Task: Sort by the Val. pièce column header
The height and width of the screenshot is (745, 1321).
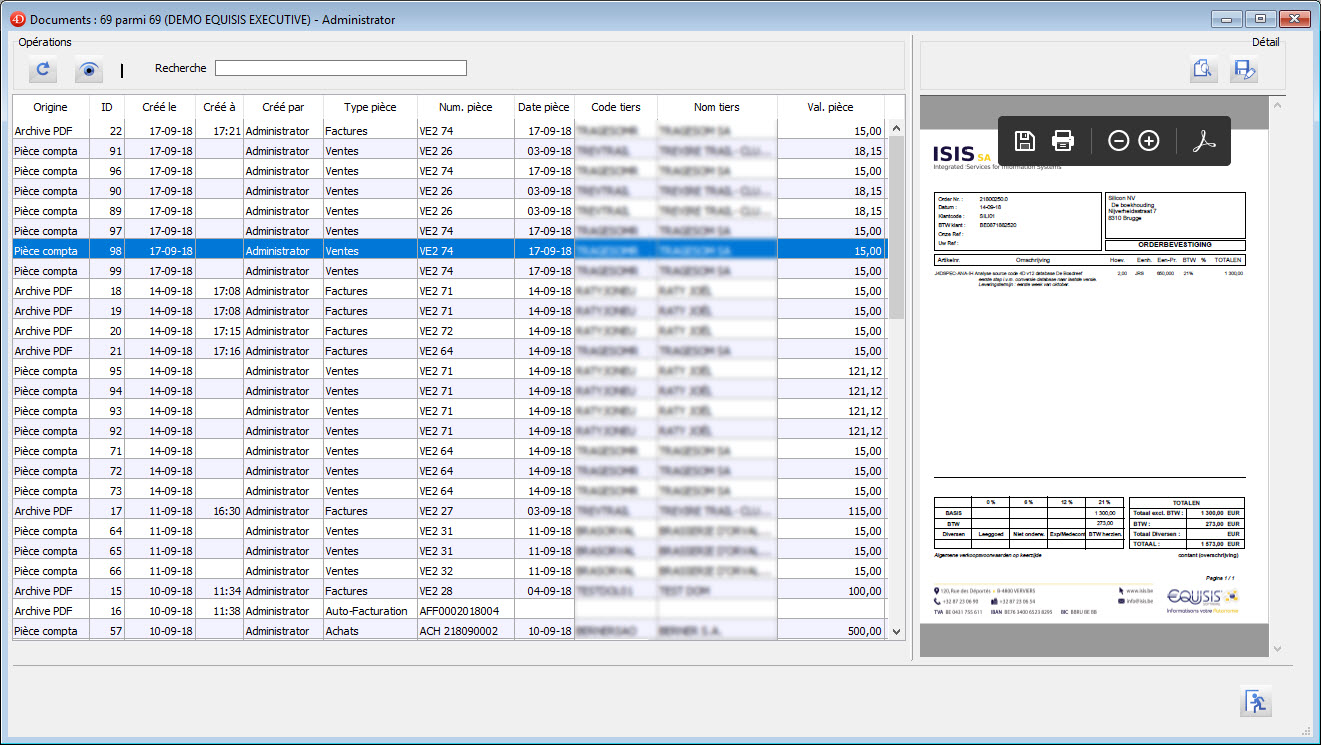Action: pyautogui.click(x=830, y=107)
